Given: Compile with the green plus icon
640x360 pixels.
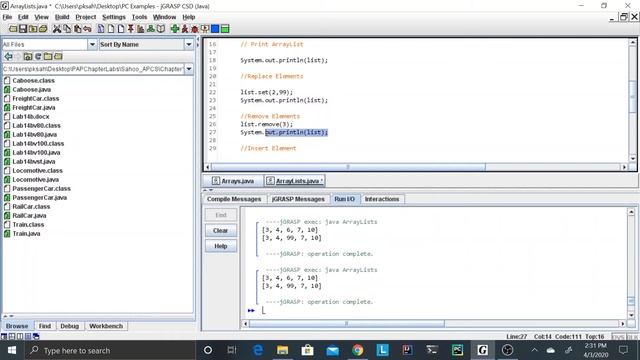Looking at the screenshot, I should pos(175,29).
